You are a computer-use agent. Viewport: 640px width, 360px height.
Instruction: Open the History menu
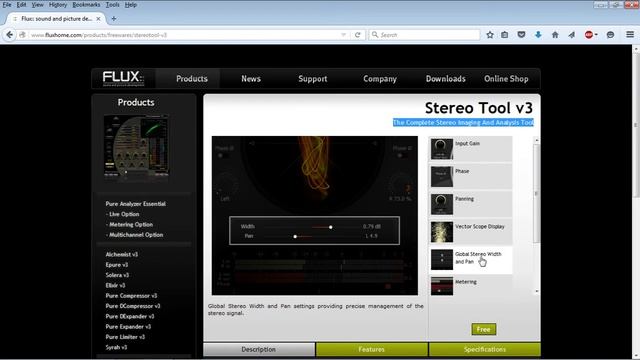(x=58, y=5)
